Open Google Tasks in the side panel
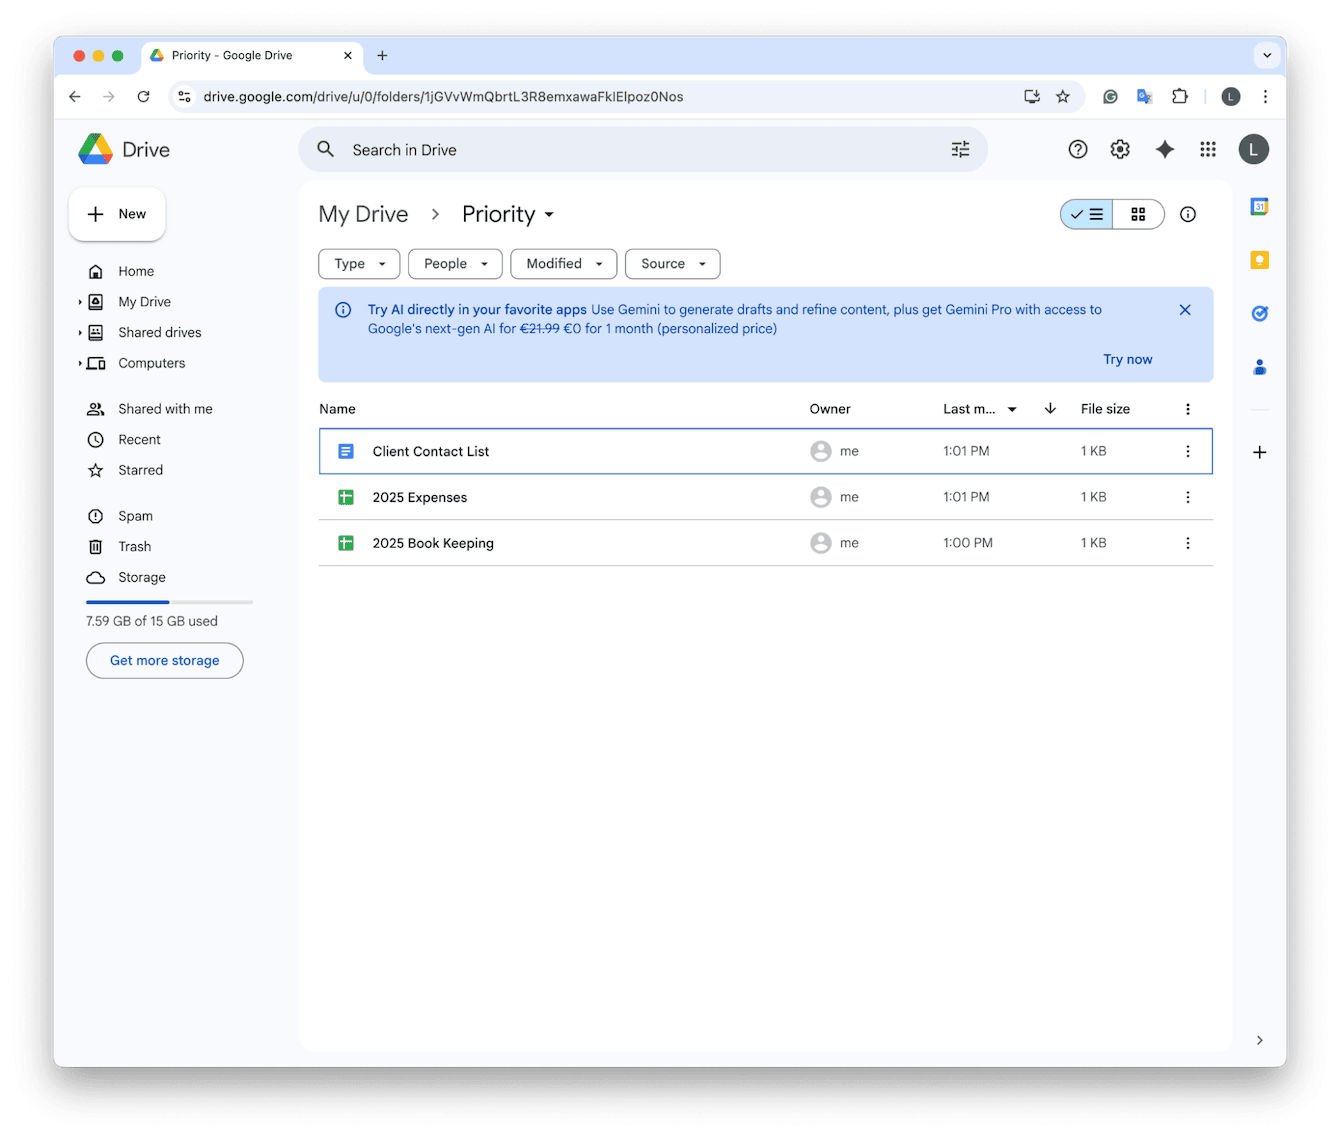Viewport: 1340px width, 1138px height. [1259, 313]
